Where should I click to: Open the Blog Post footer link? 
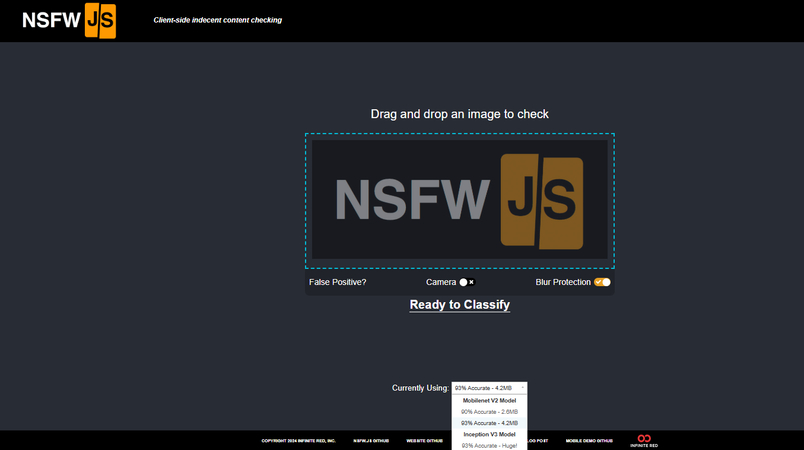[x=537, y=441]
